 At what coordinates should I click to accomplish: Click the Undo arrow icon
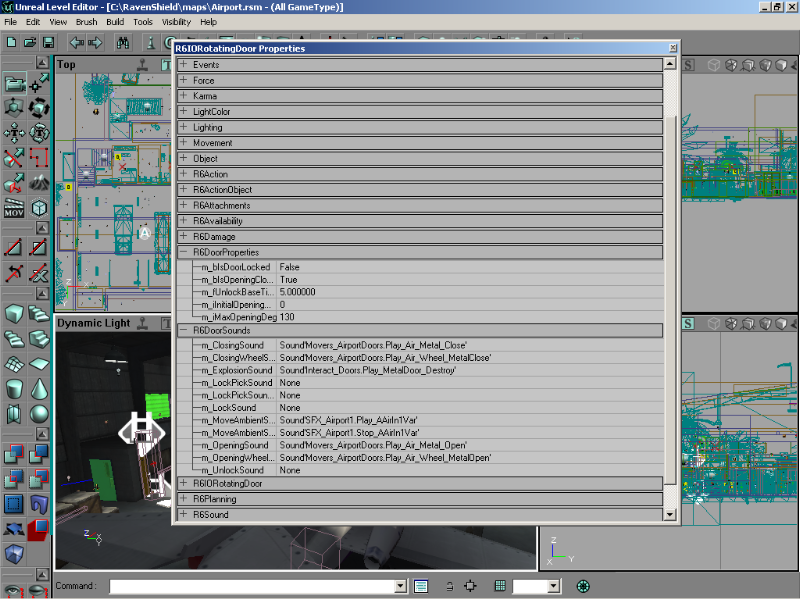tap(77, 43)
